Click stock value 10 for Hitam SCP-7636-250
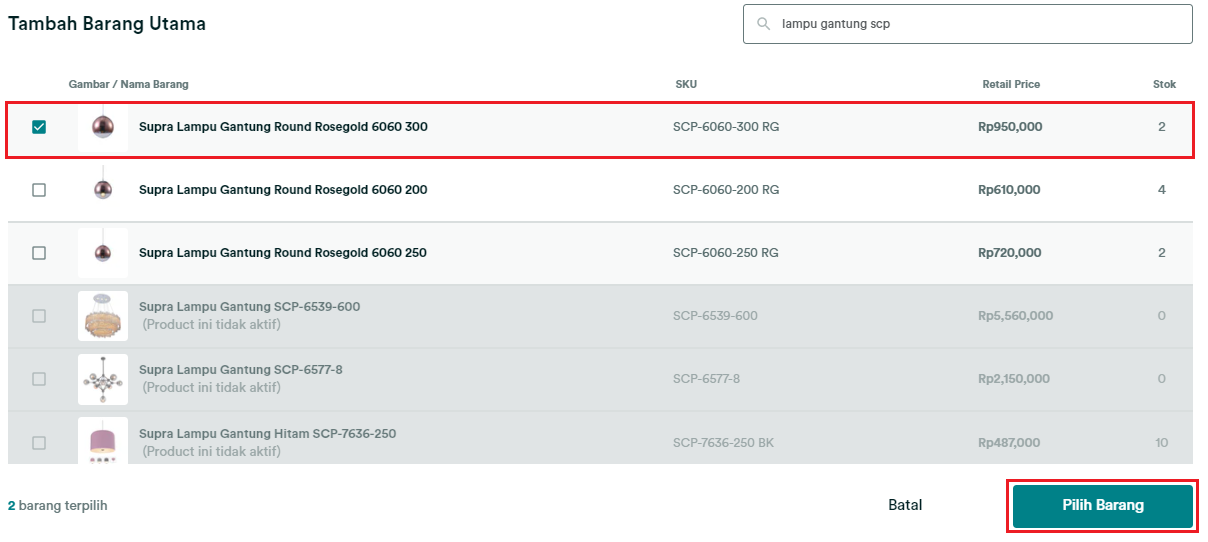The image size is (1208, 542). pos(1161,442)
